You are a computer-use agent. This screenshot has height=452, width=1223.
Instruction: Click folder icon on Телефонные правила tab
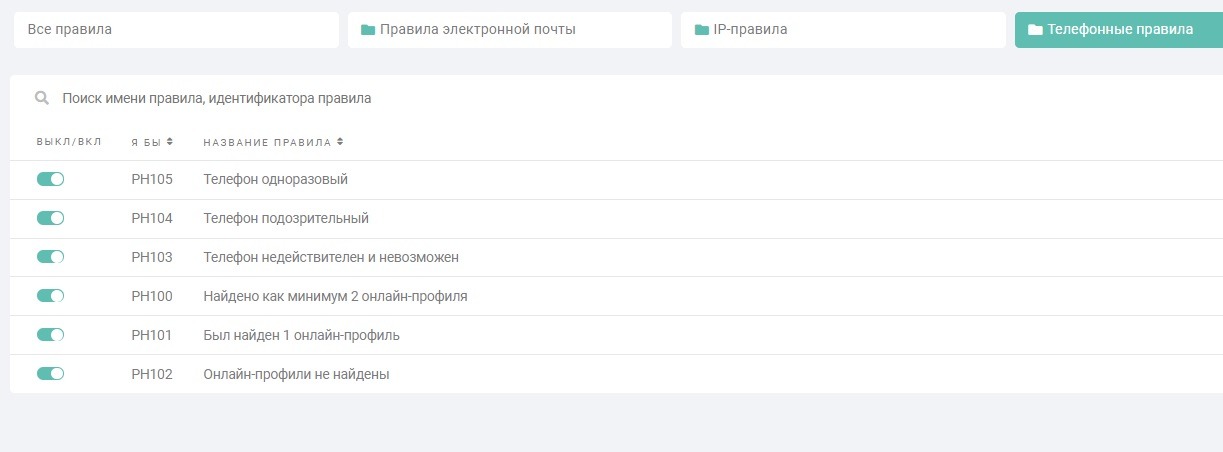pos(1035,30)
